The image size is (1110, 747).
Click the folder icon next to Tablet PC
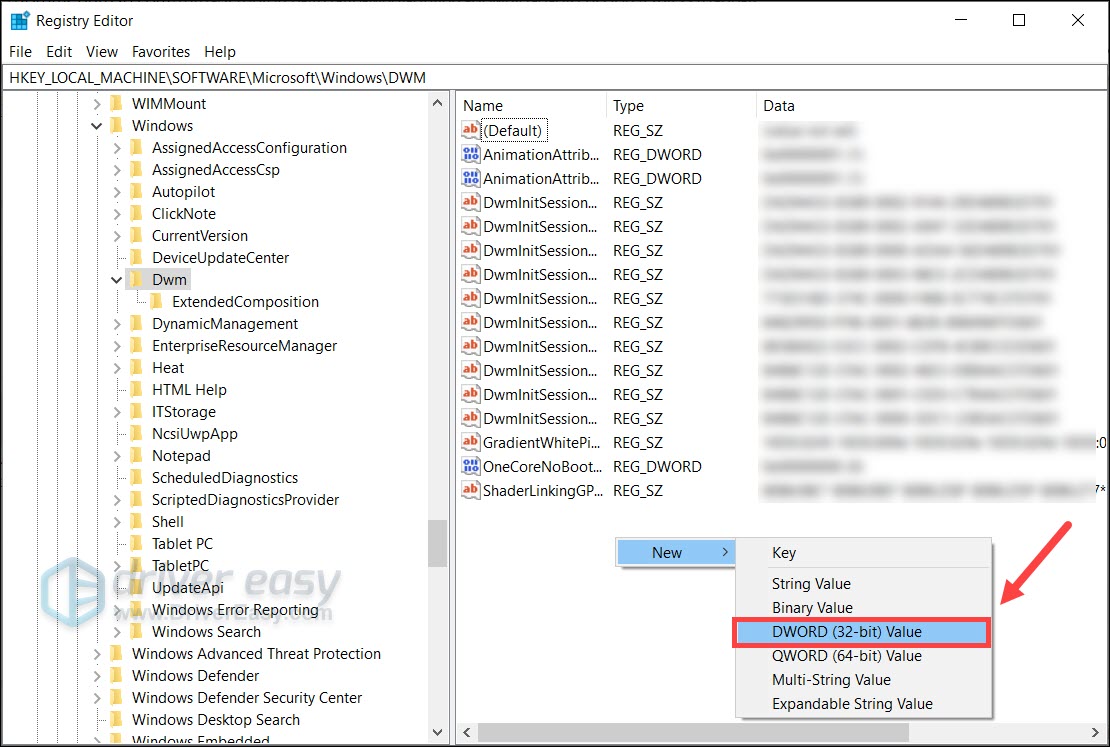tap(137, 544)
